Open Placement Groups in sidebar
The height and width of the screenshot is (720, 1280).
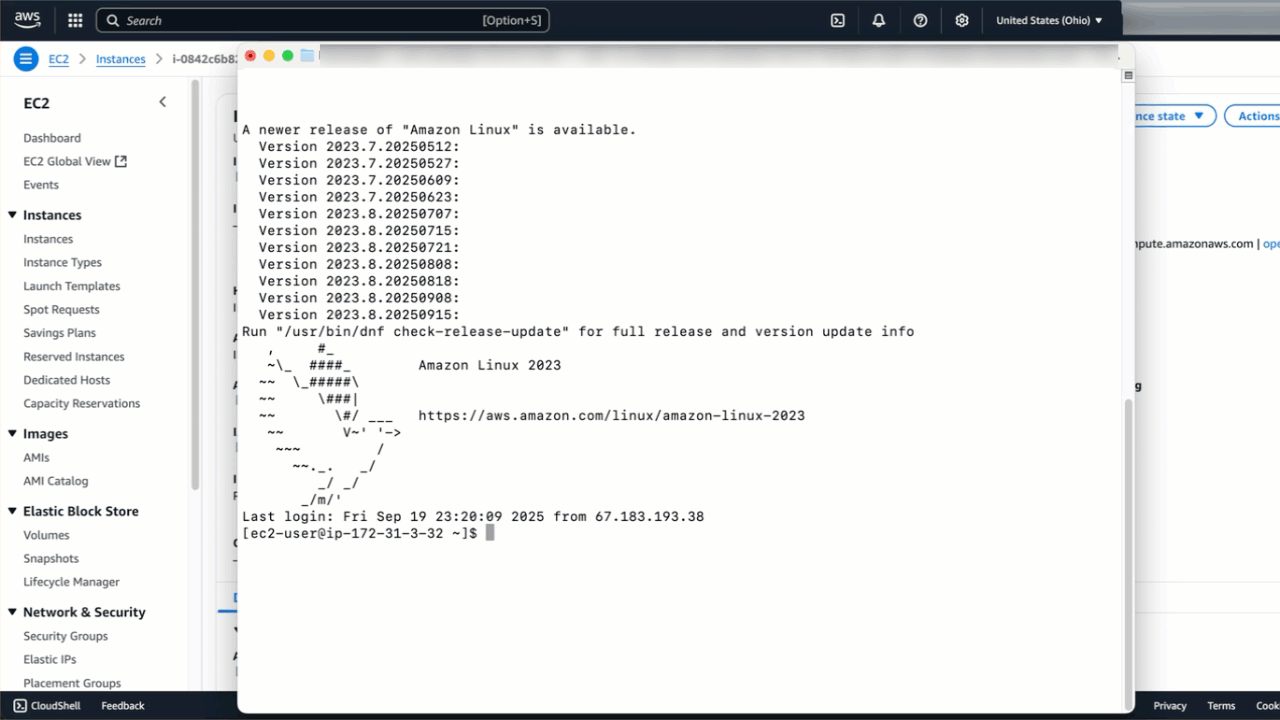point(72,683)
